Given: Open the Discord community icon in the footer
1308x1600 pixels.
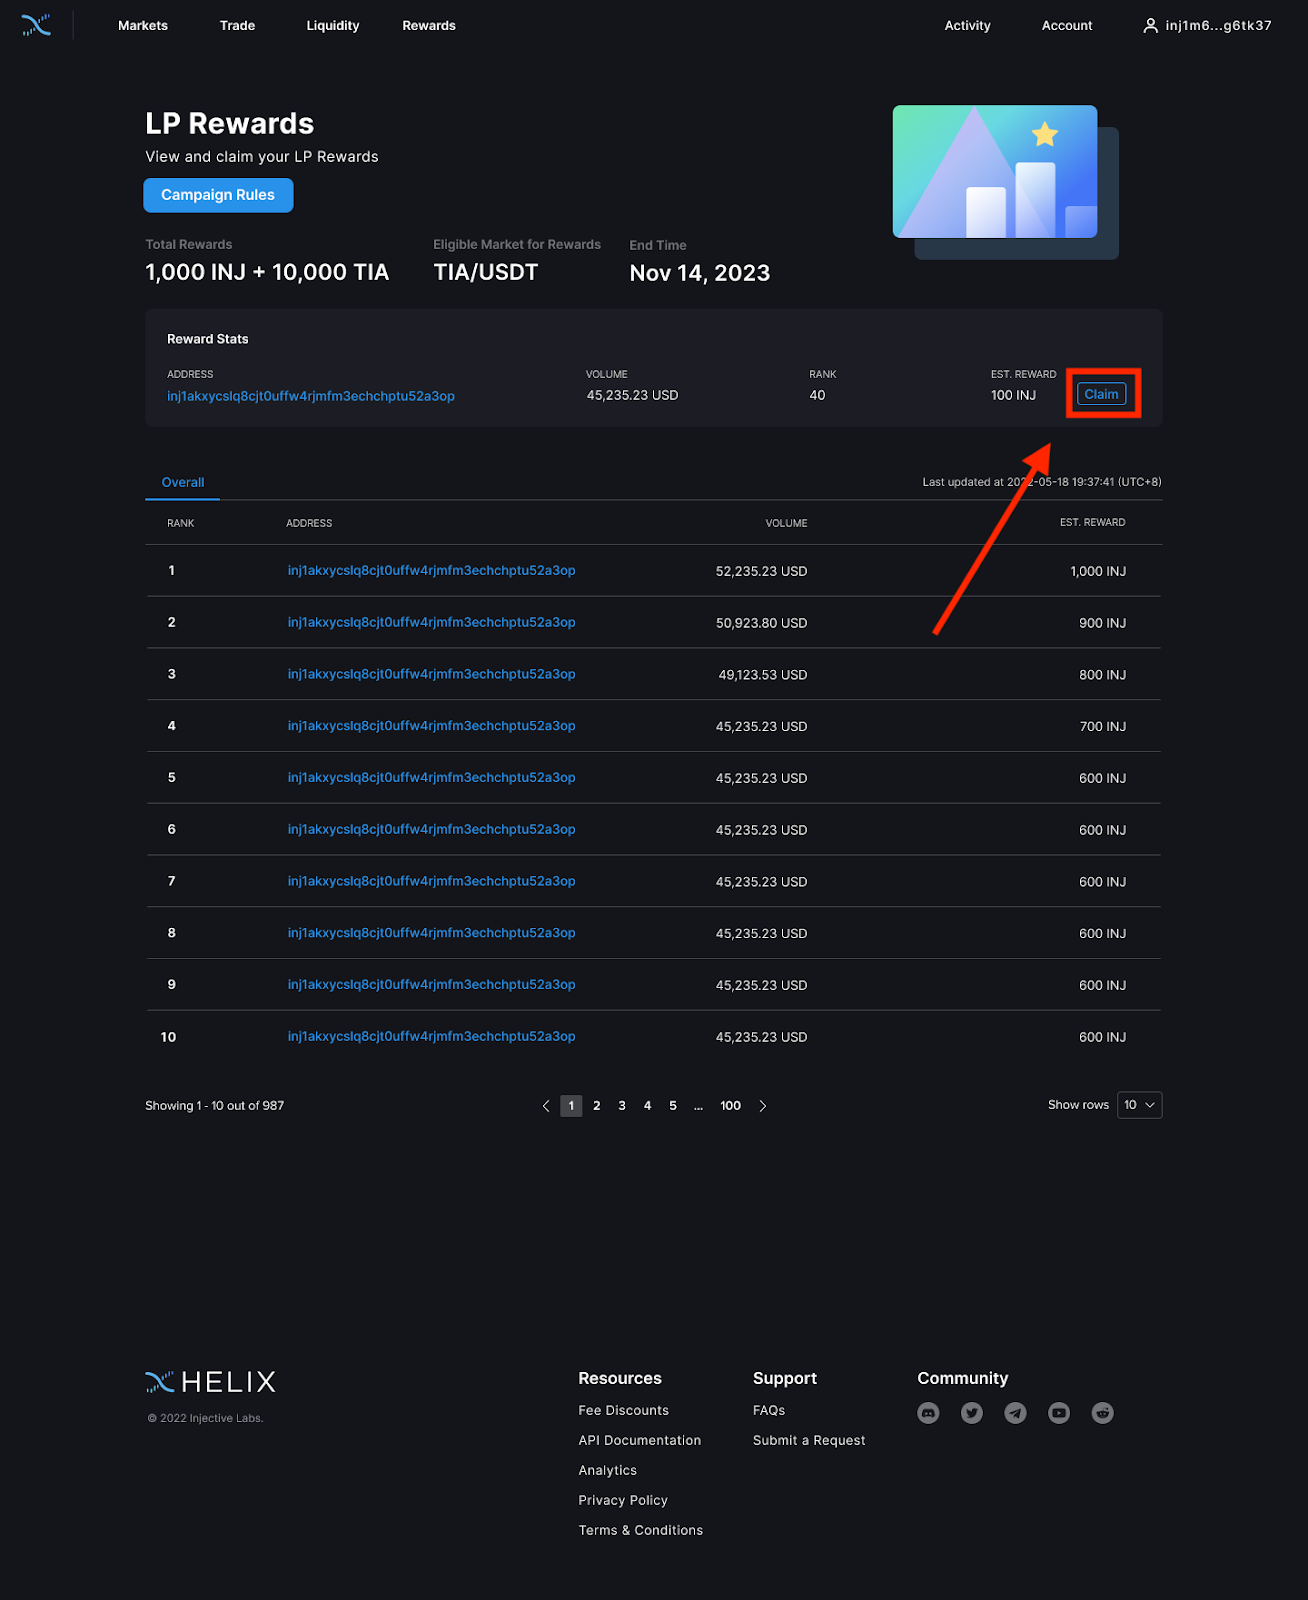Looking at the screenshot, I should point(928,1413).
